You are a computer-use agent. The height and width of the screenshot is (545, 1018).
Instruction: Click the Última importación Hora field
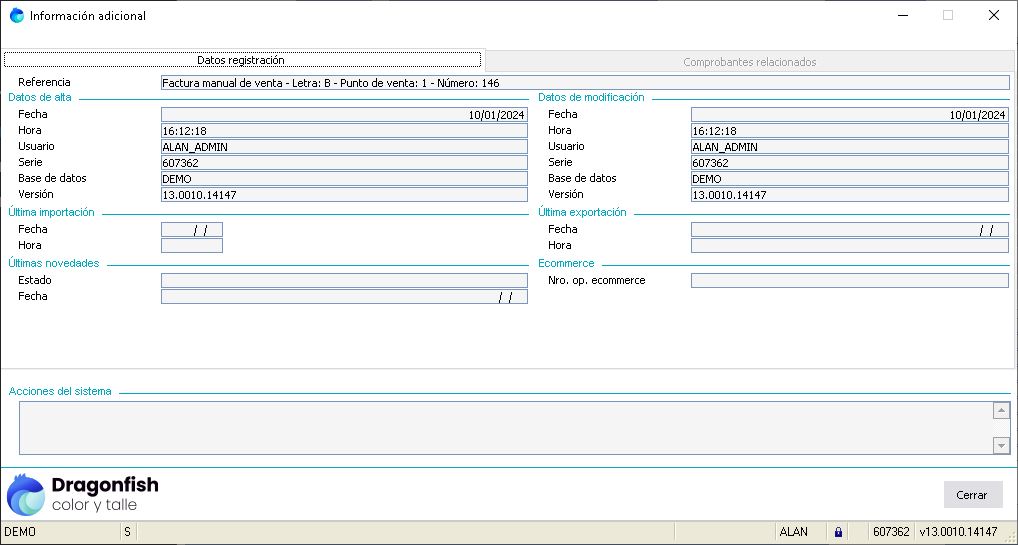click(192, 246)
